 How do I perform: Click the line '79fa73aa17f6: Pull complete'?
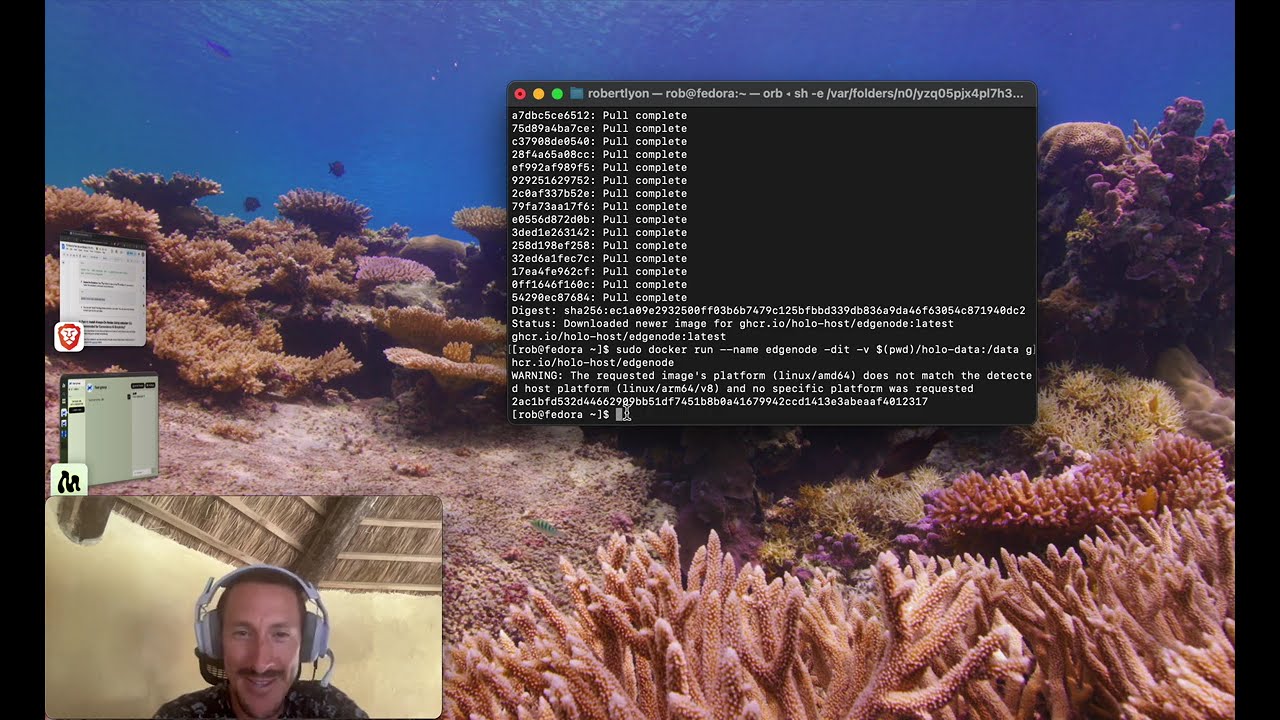pyautogui.click(x=599, y=206)
